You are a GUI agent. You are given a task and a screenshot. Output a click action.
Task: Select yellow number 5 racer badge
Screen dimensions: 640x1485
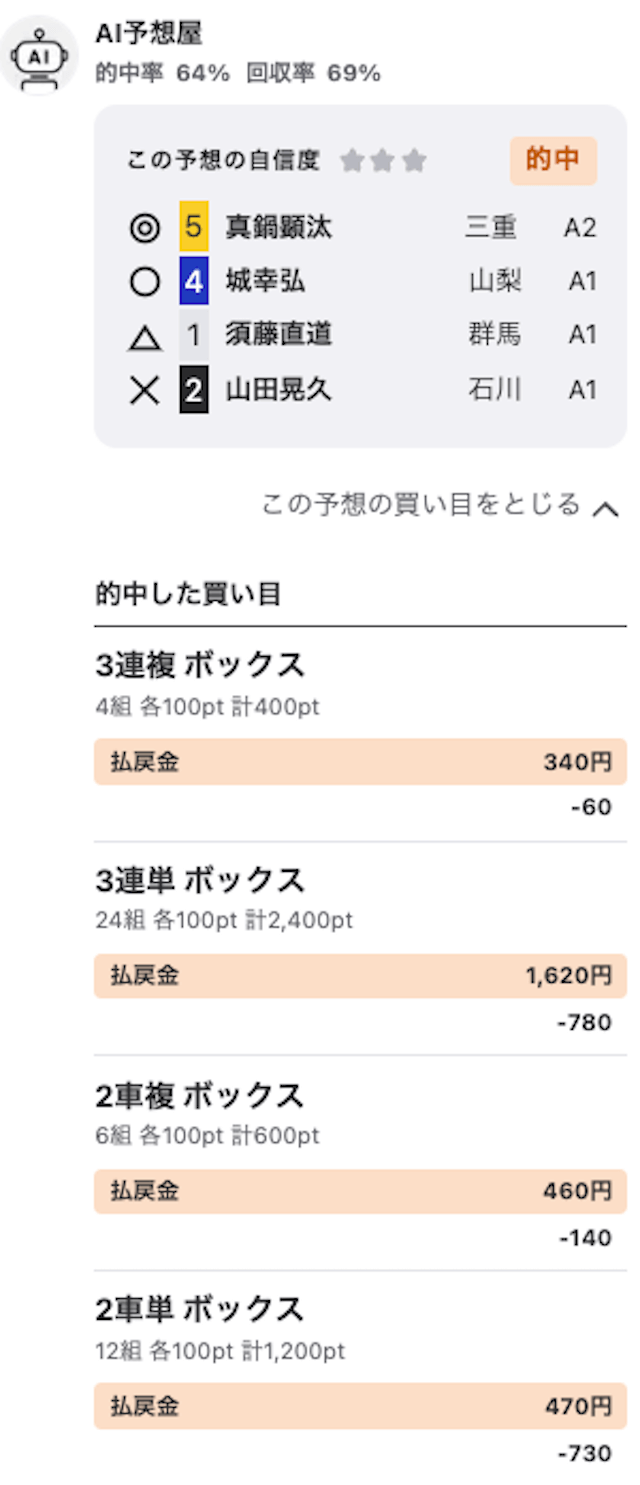(194, 227)
